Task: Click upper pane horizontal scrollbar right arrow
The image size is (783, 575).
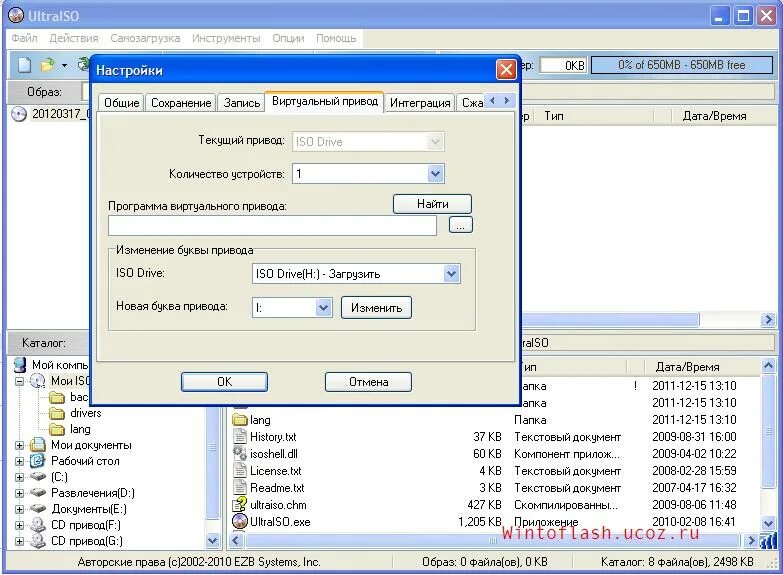Action: [x=768, y=320]
